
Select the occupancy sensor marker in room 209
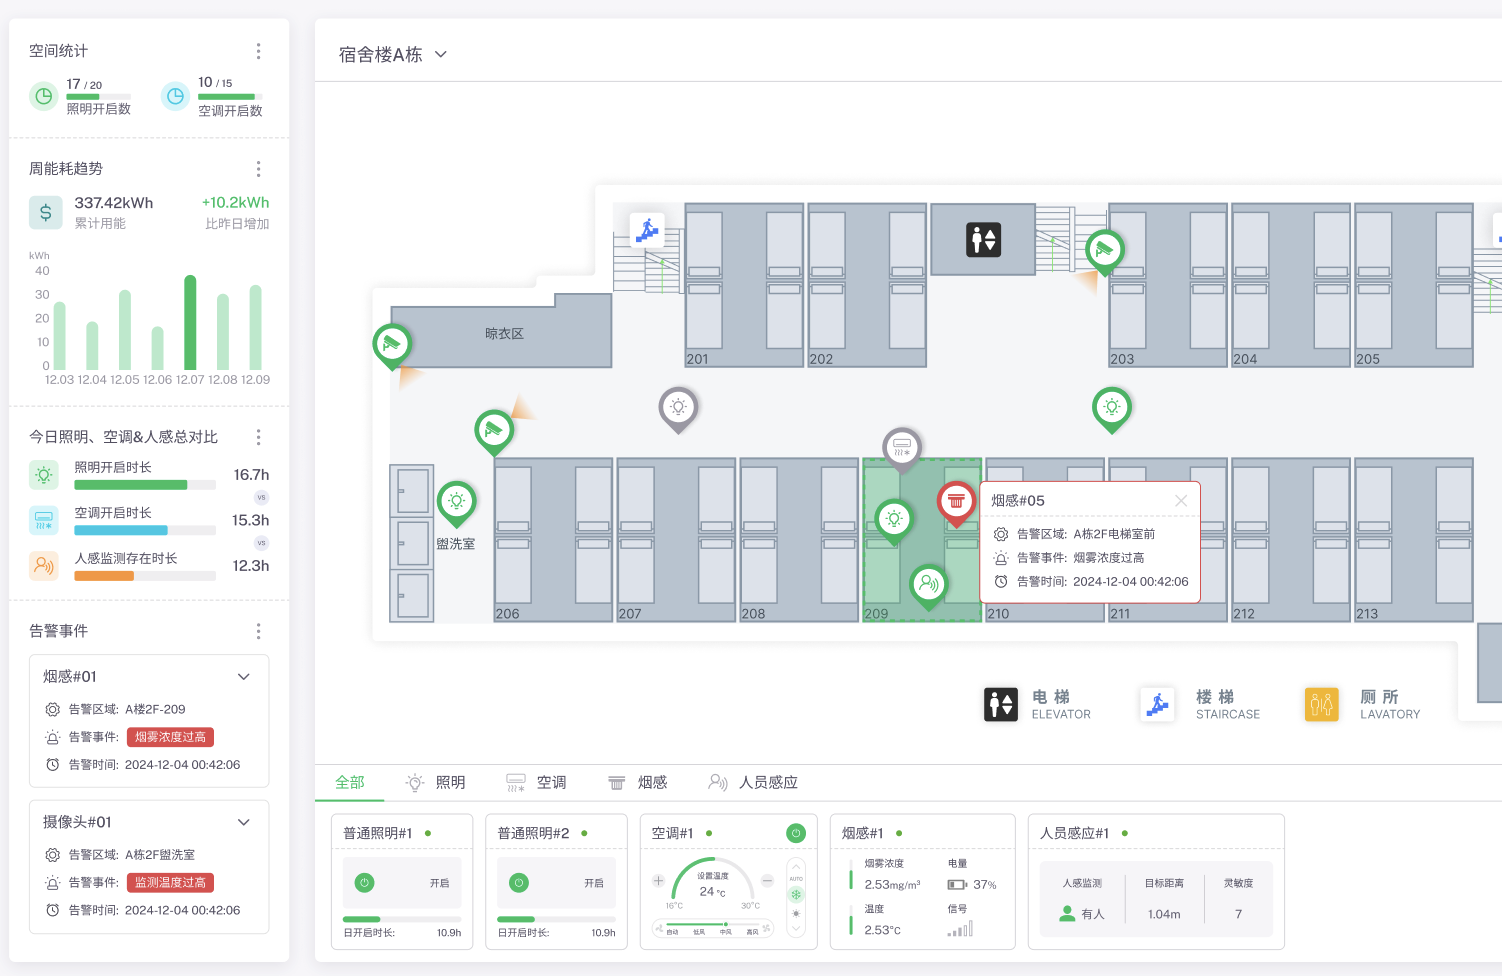click(928, 583)
